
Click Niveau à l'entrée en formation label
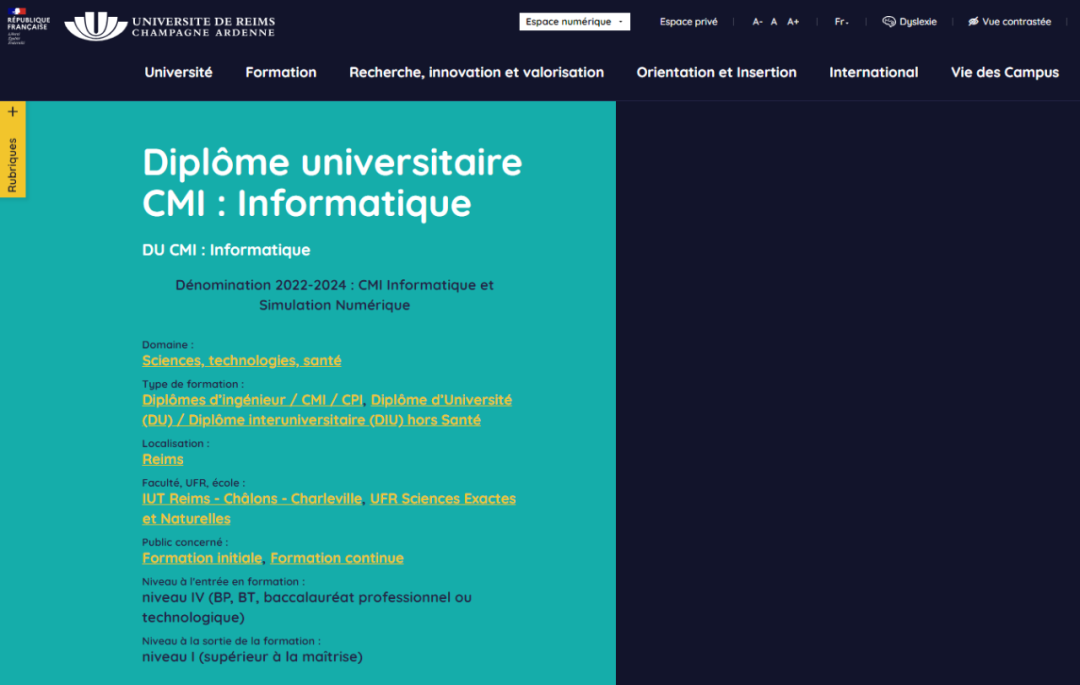223,581
